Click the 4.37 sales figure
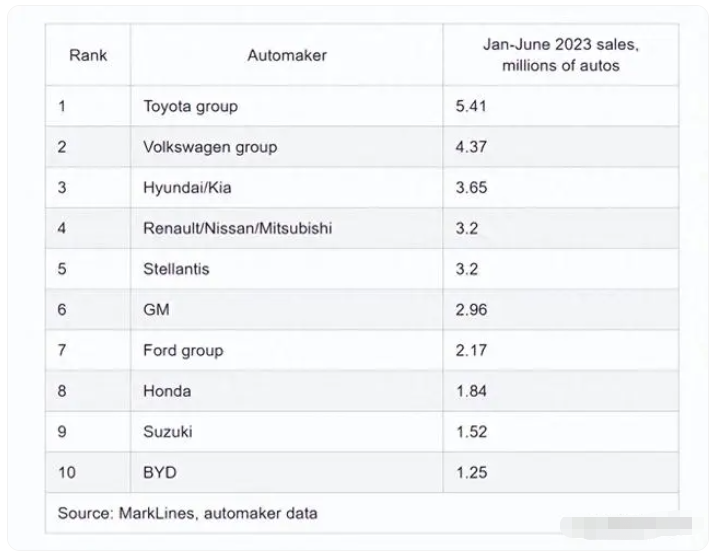715x558 pixels. coord(471,147)
